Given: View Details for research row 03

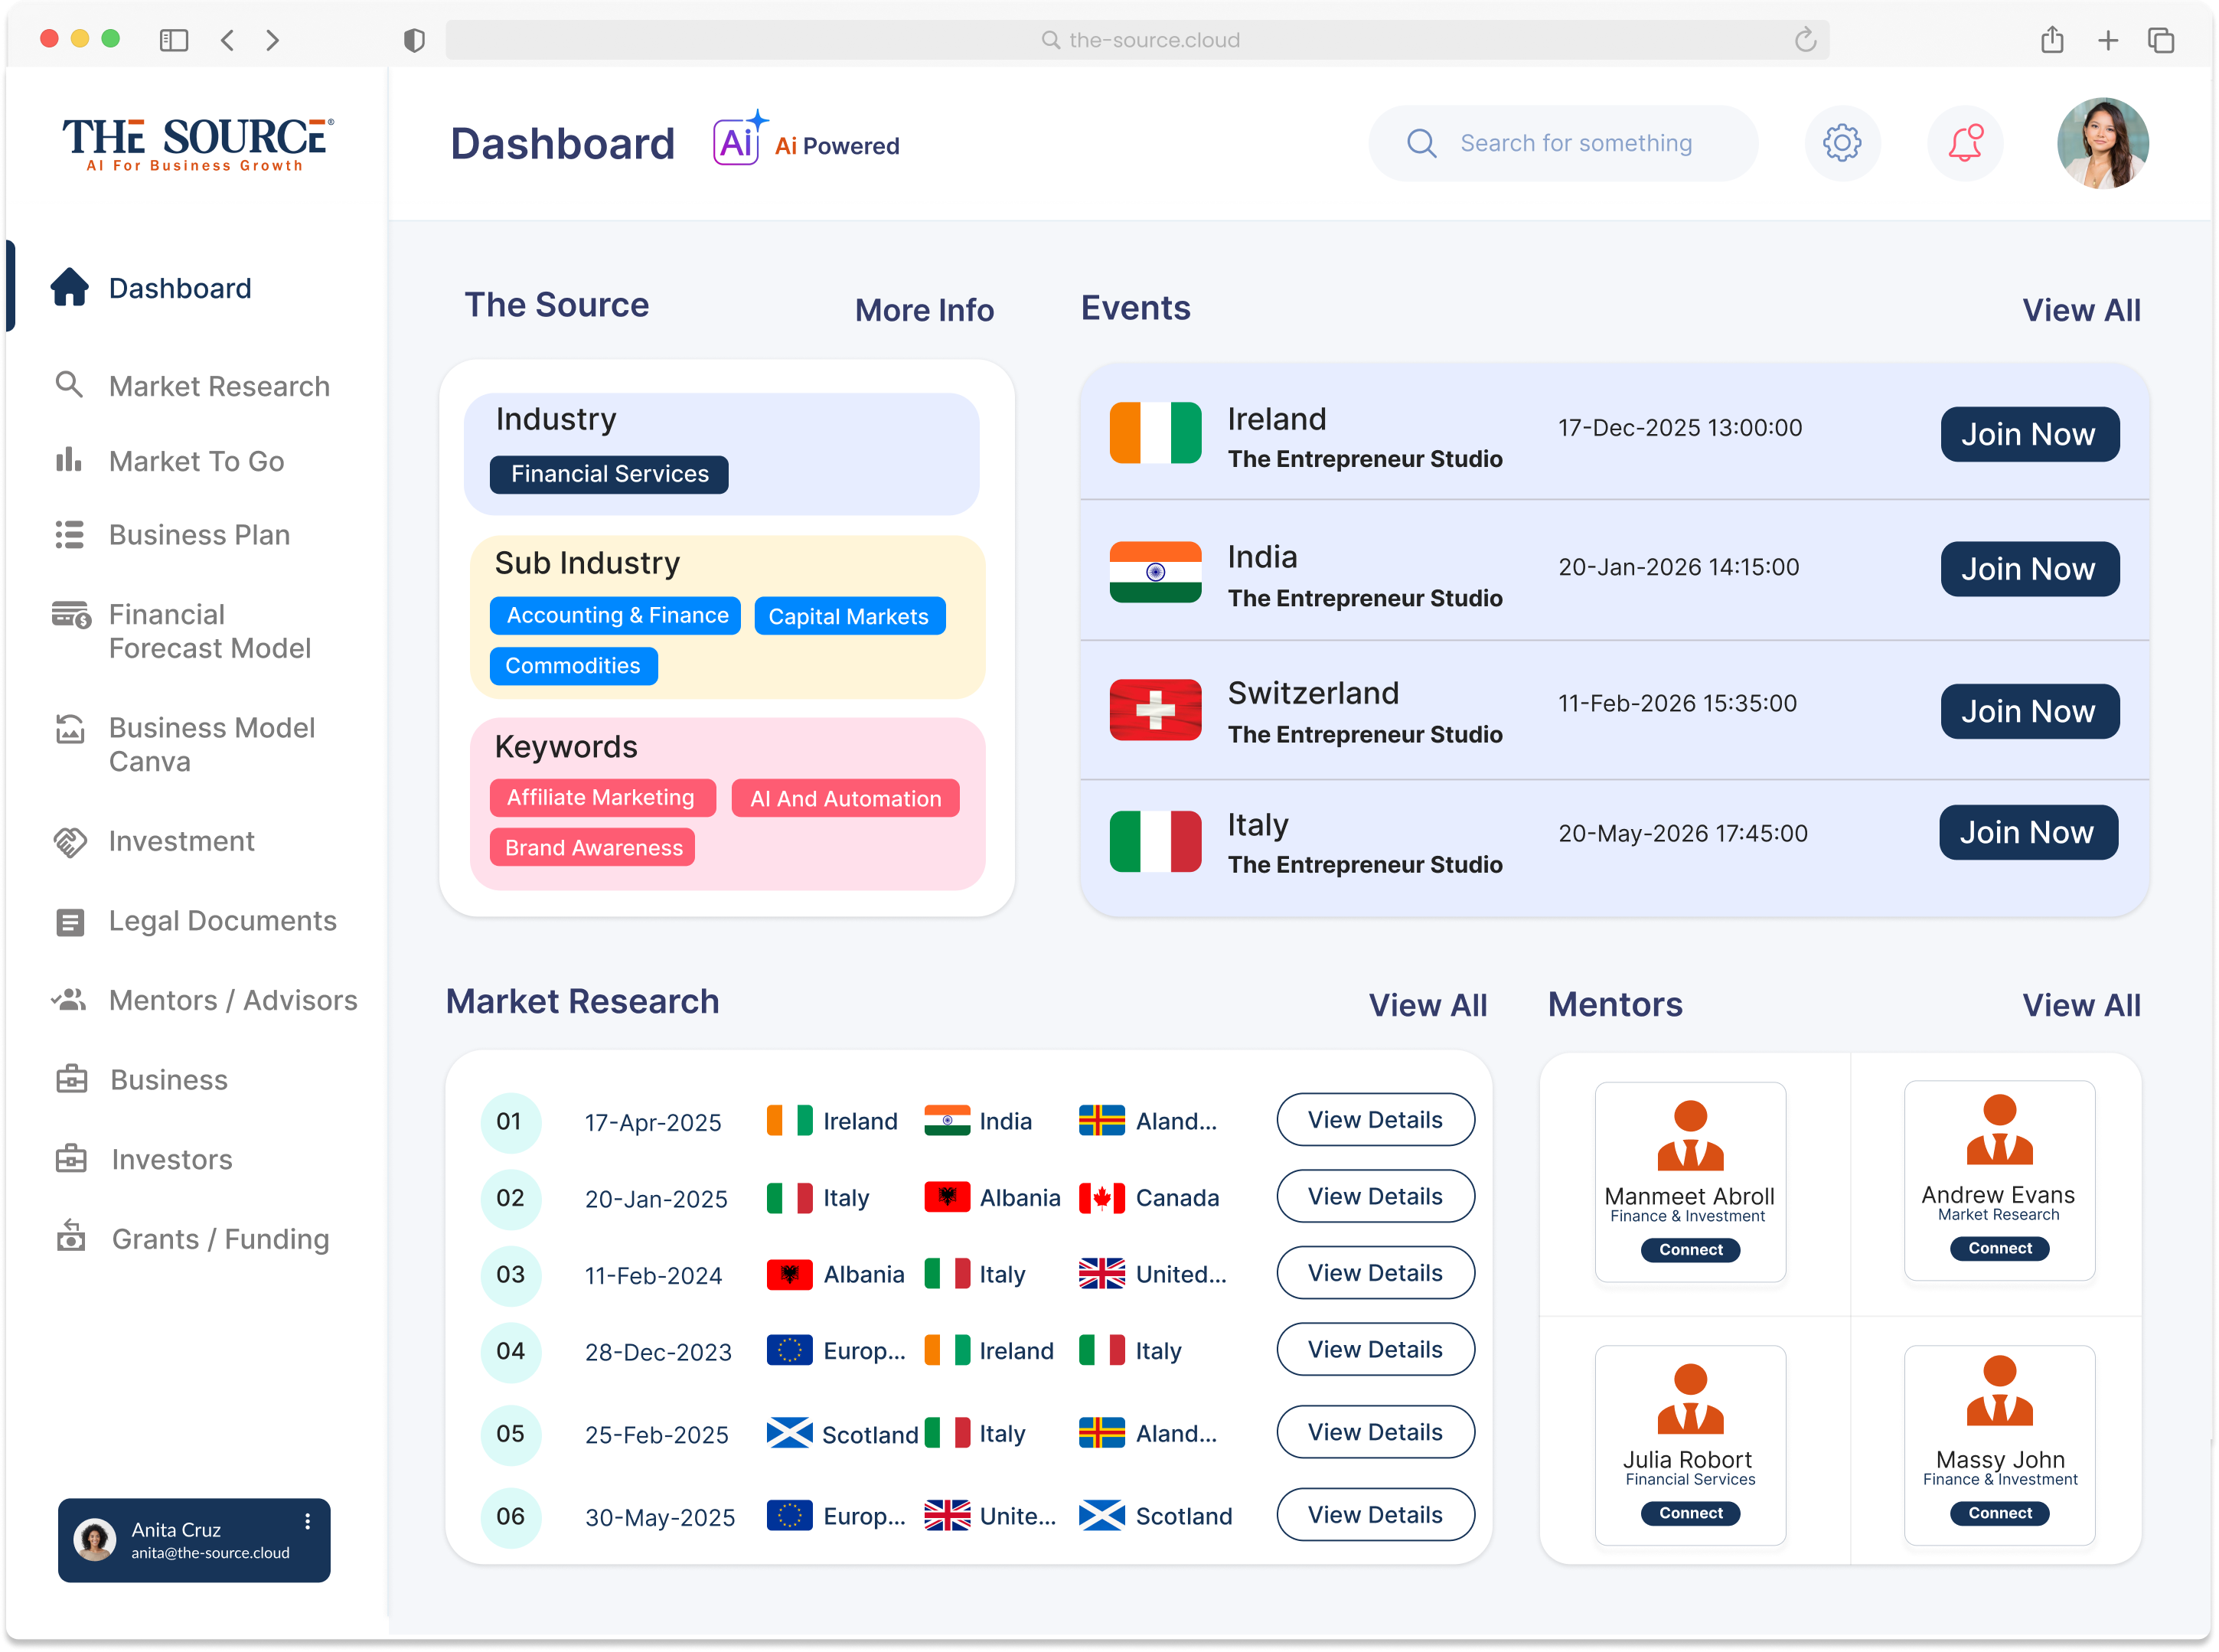Looking at the screenshot, I should (1374, 1273).
